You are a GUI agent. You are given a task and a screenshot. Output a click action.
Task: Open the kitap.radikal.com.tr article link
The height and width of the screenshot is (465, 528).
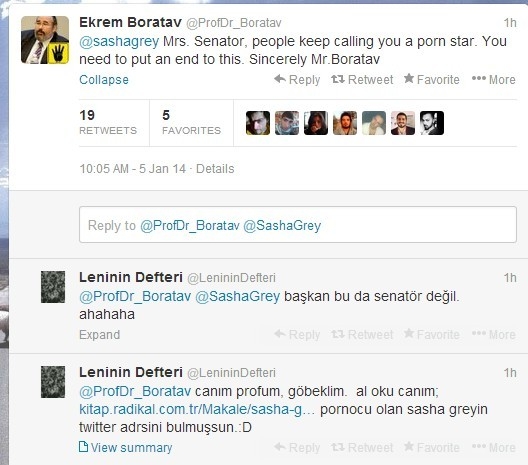[x=197, y=409]
